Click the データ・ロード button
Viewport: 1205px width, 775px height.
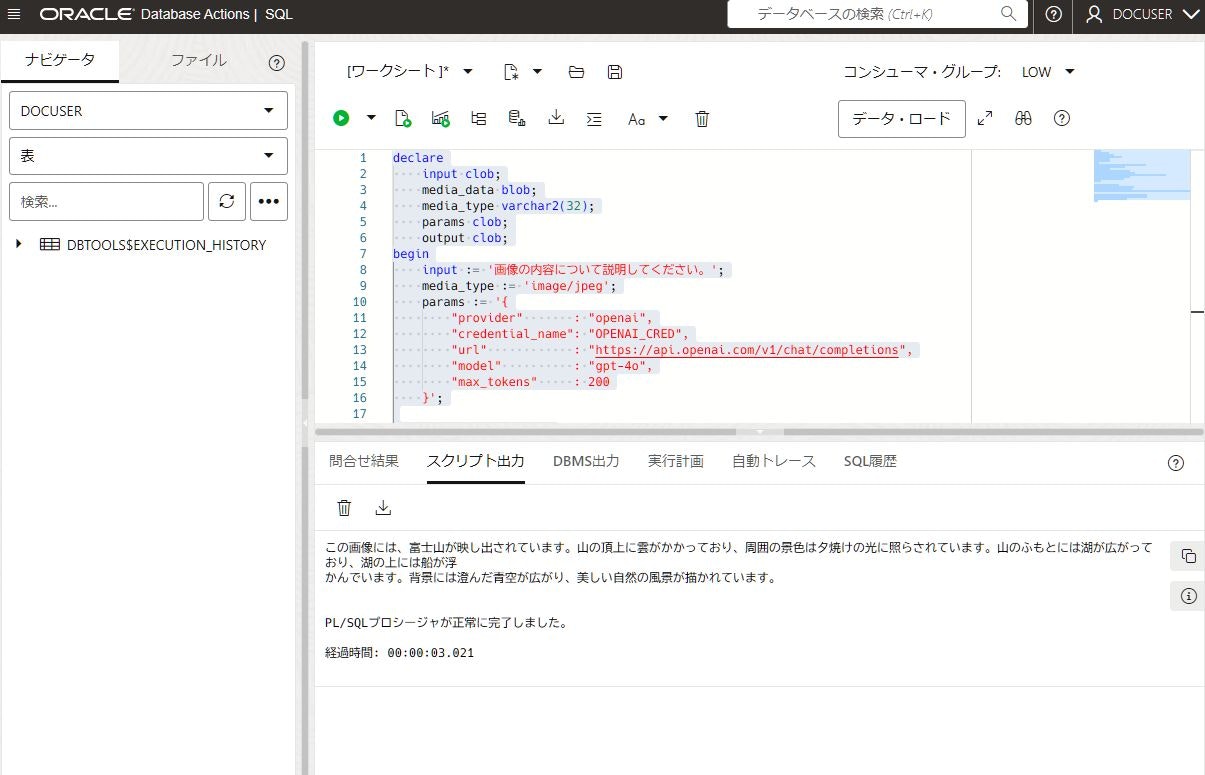(901, 118)
